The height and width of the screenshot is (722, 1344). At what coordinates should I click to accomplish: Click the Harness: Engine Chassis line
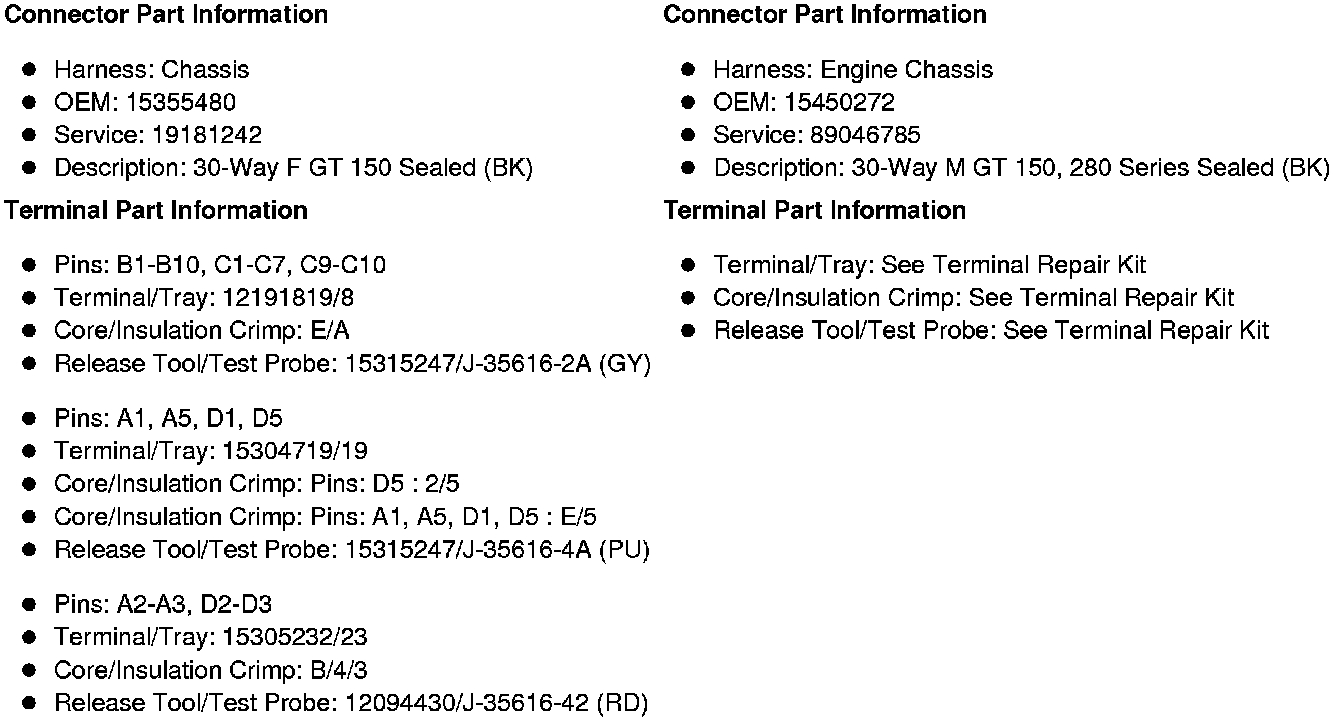point(853,70)
